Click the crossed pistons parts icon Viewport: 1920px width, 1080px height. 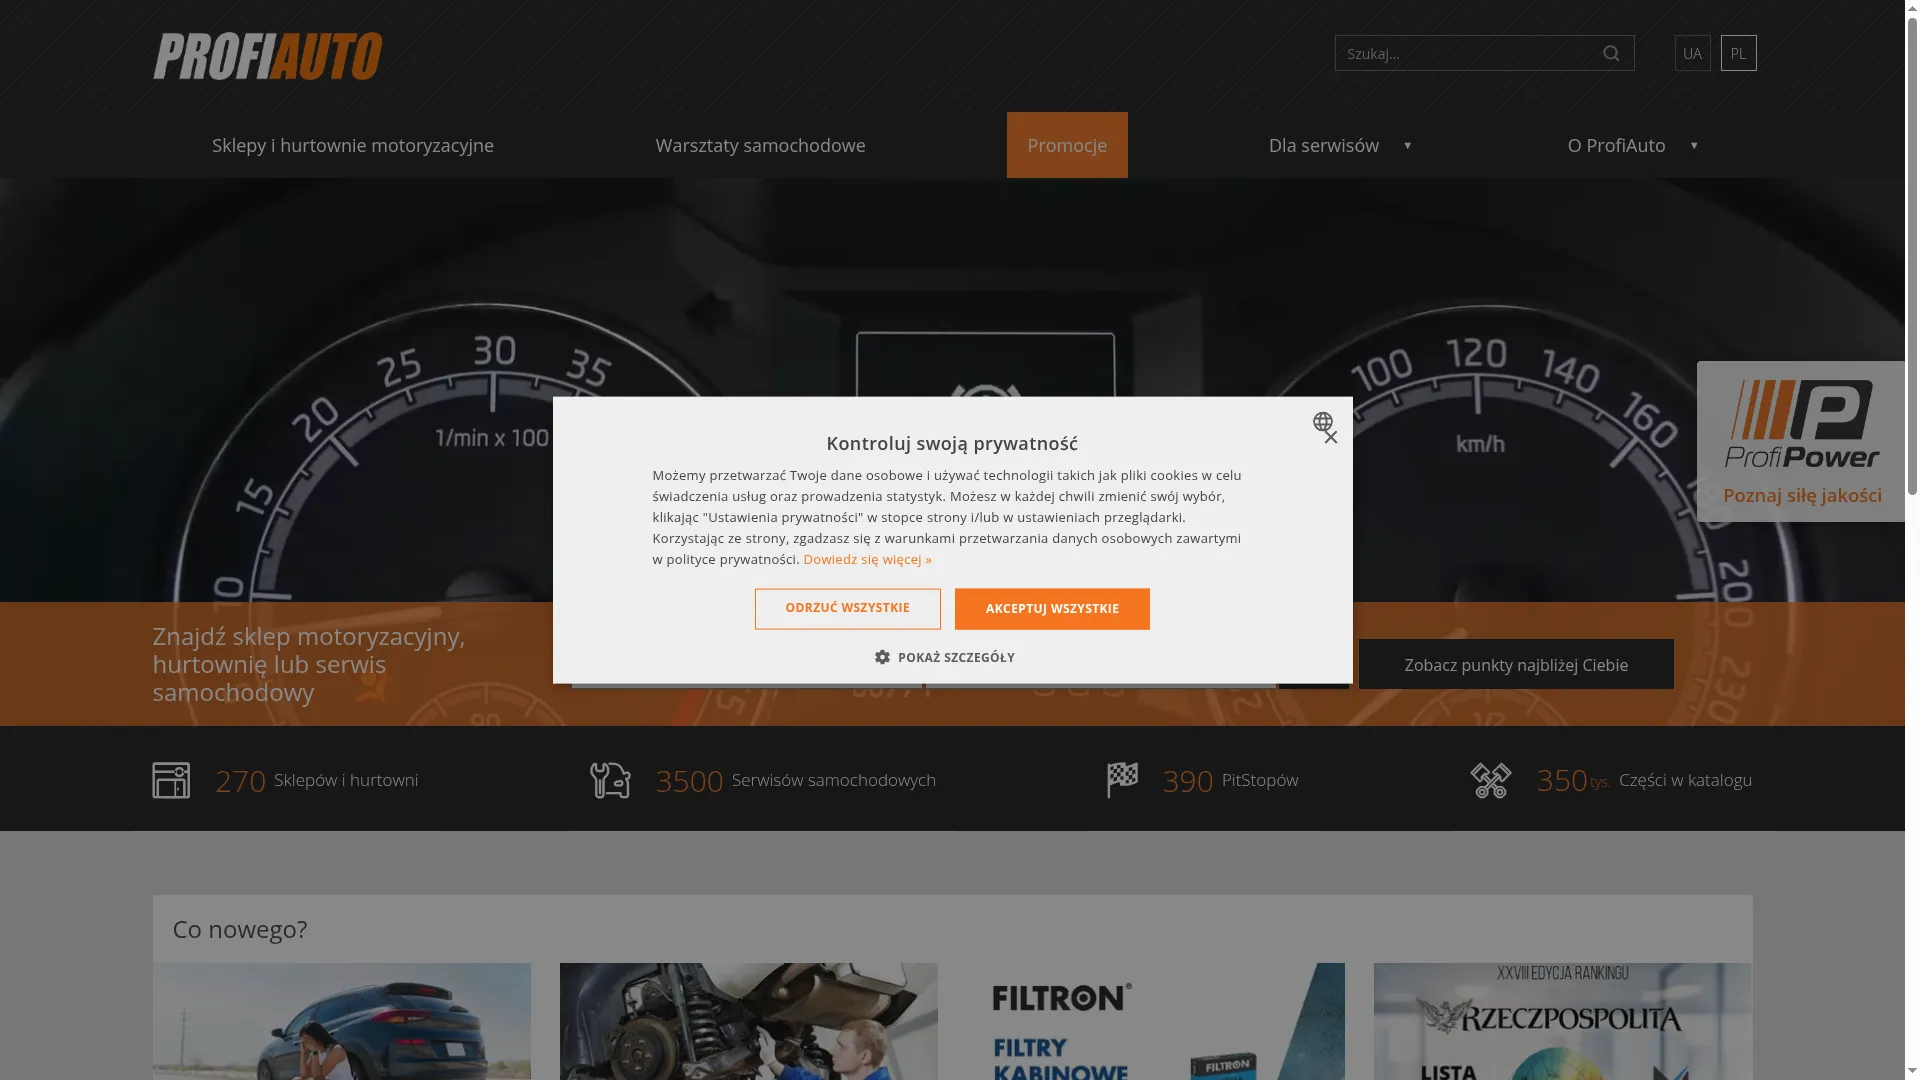(x=1491, y=780)
